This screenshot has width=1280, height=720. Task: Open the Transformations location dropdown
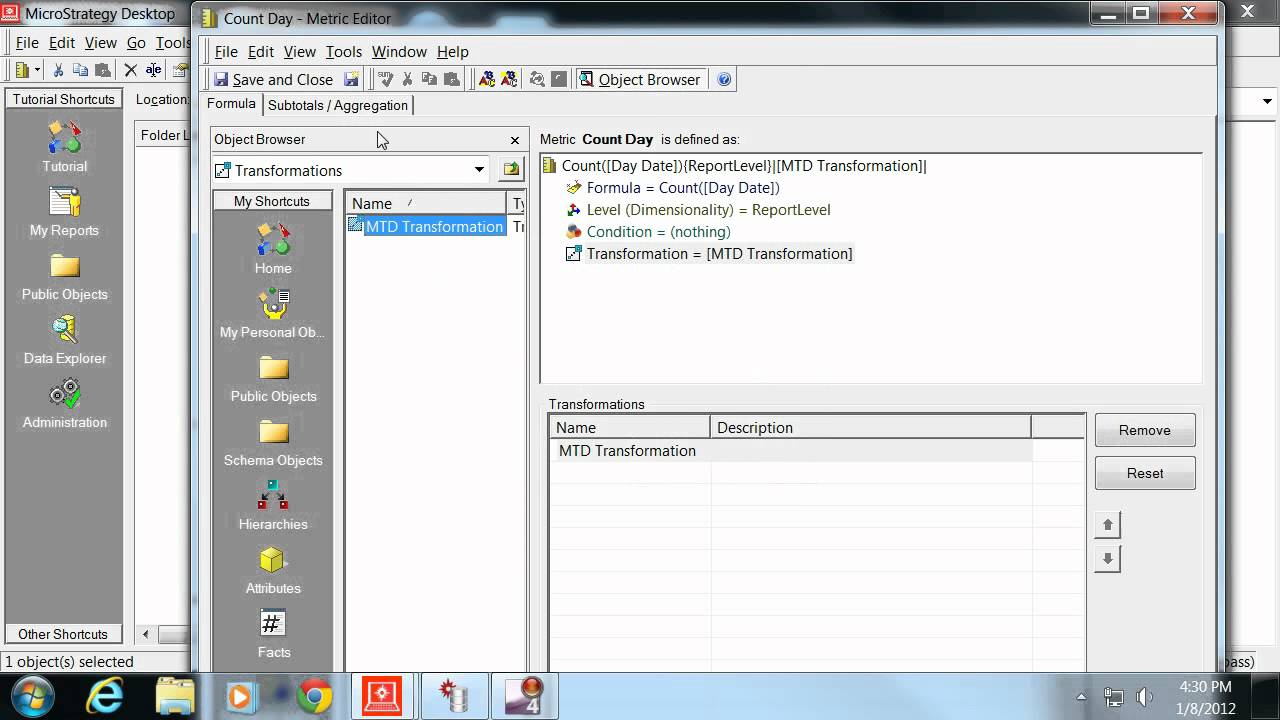point(479,170)
